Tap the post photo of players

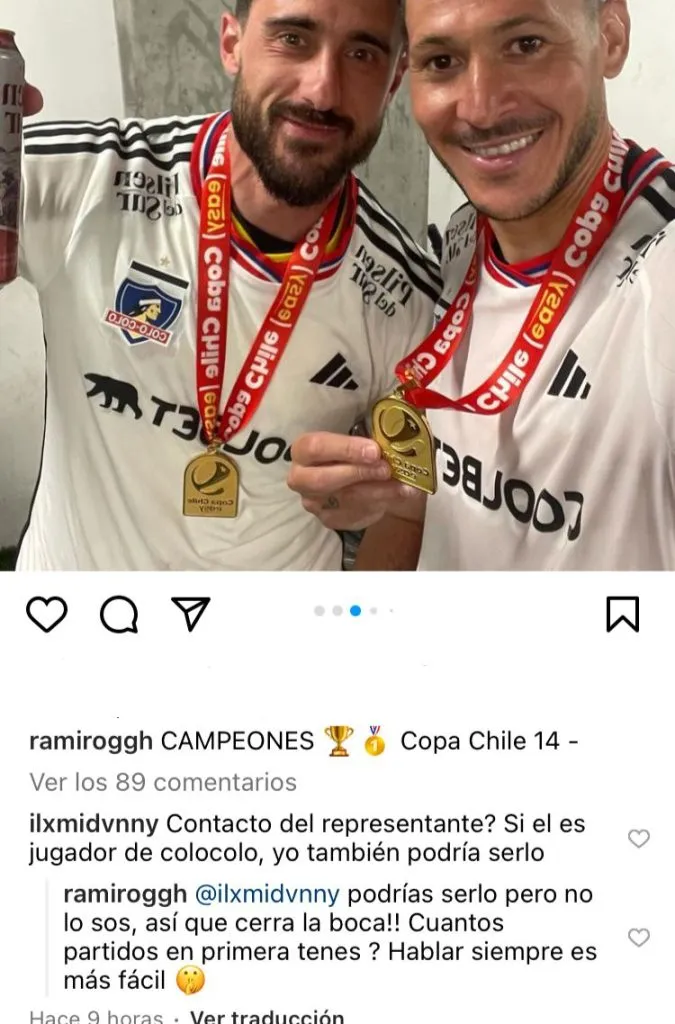[x=338, y=285]
